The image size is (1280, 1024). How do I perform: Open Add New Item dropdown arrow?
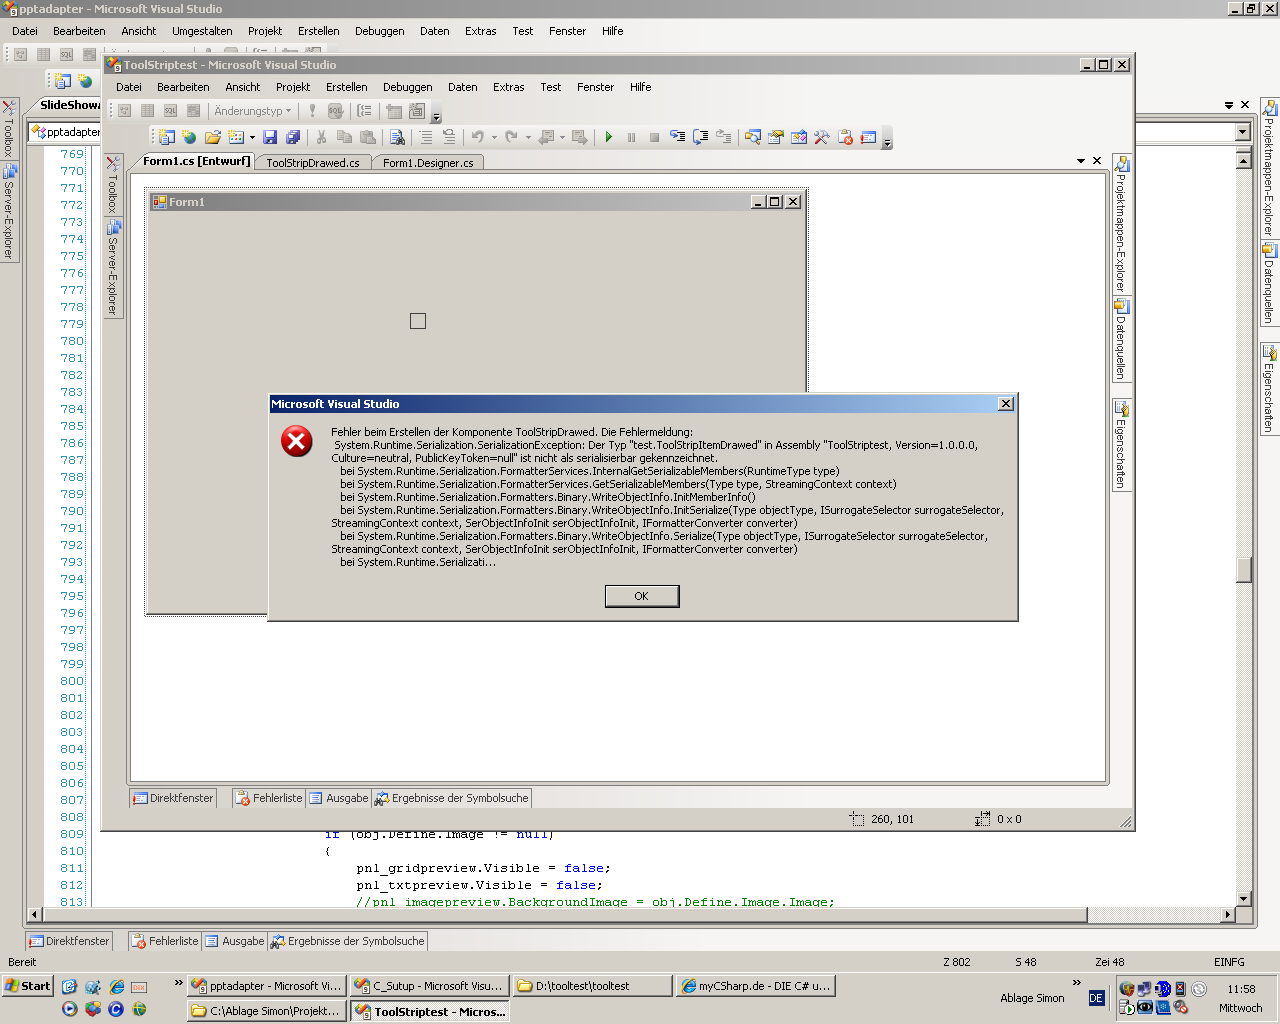252,137
